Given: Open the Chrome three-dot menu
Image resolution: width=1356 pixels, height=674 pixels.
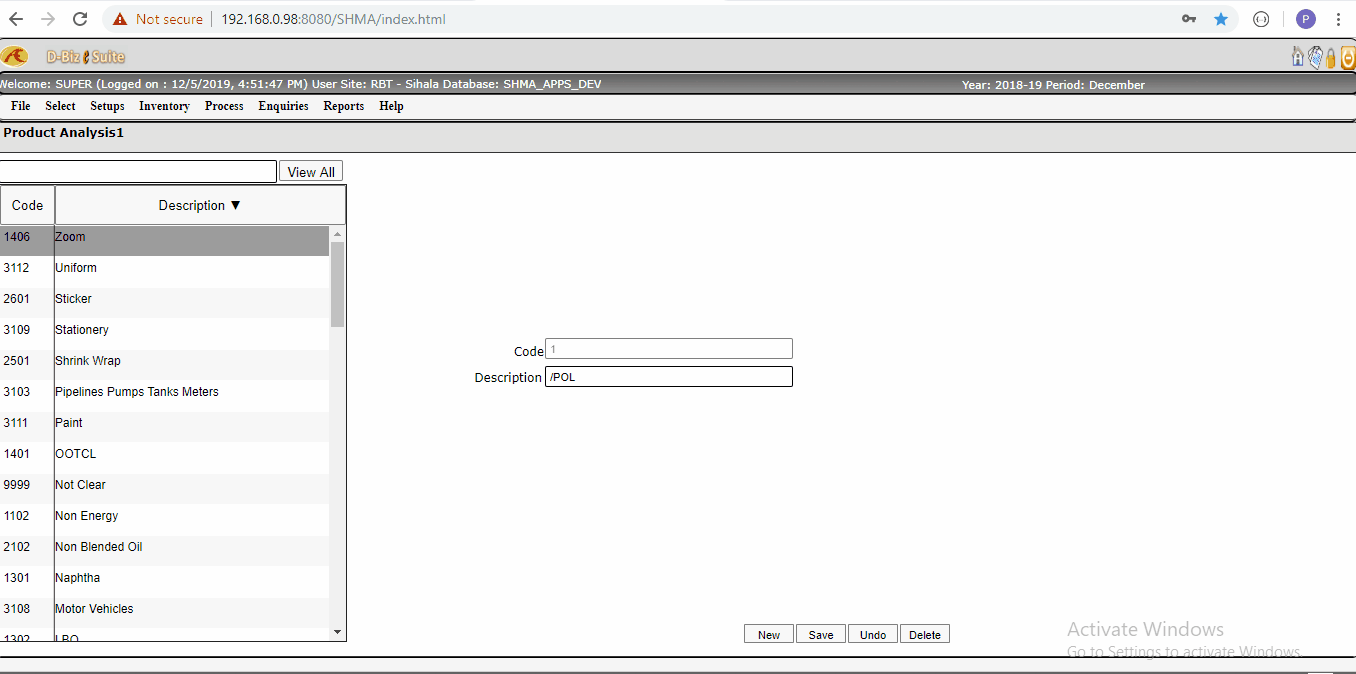Looking at the screenshot, I should (1339, 18).
